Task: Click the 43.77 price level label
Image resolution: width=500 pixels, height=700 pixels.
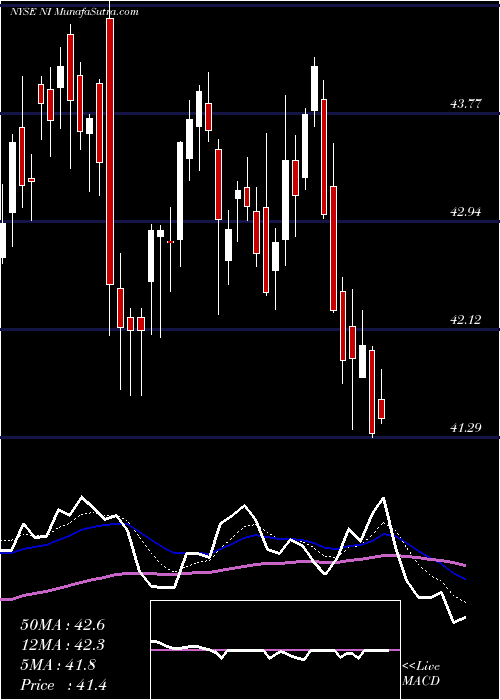Action: (466, 104)
